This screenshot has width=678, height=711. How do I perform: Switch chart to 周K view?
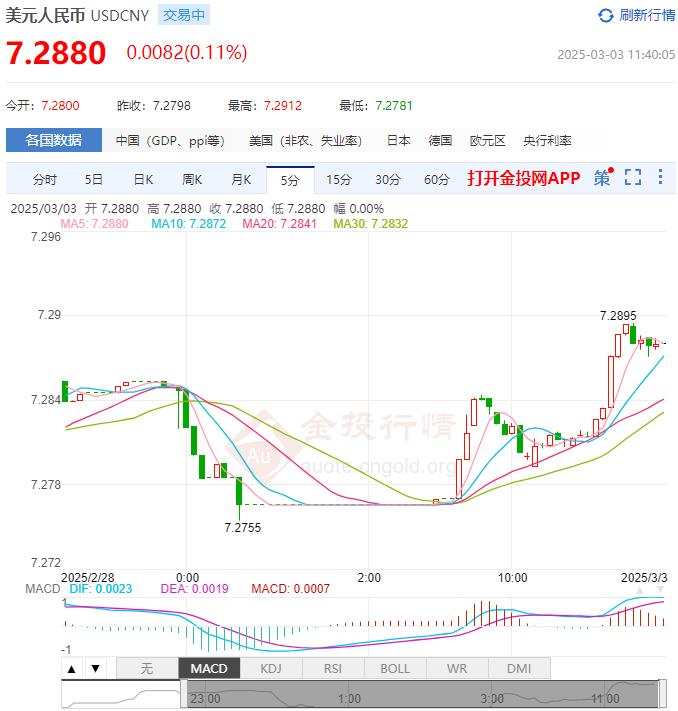(192, 180)
